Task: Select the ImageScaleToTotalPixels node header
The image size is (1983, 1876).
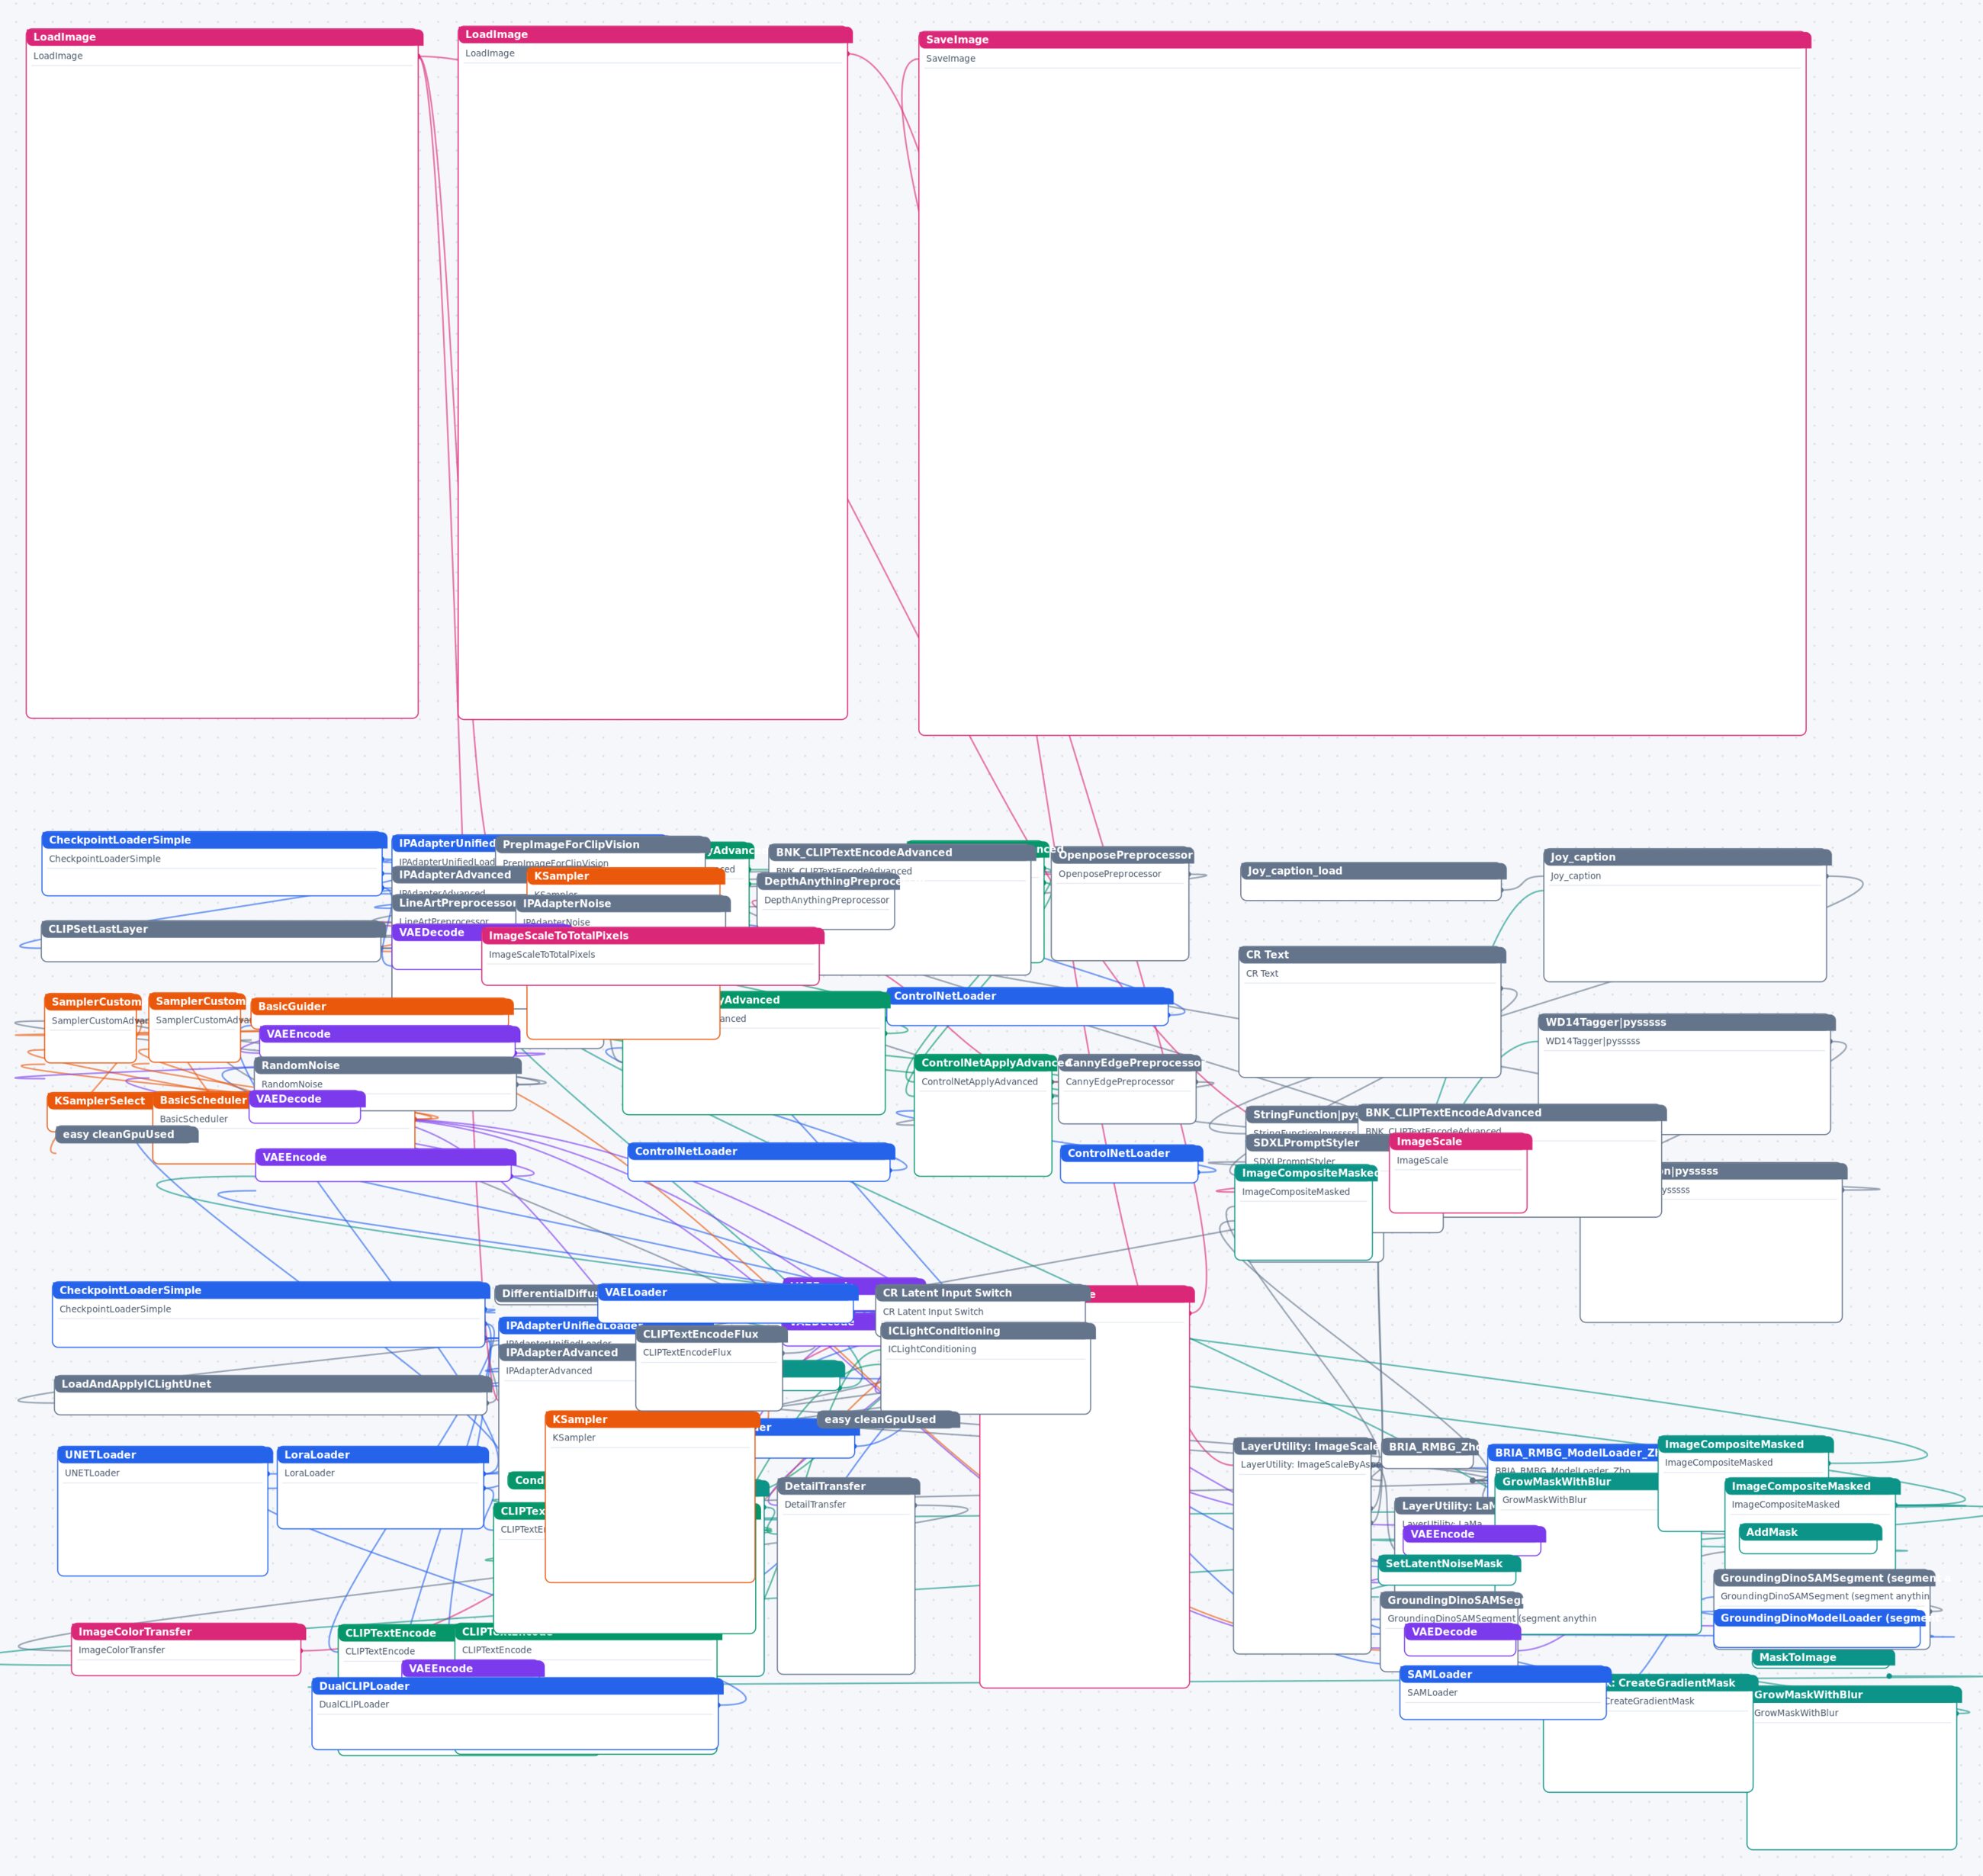Action: (653, 936)
